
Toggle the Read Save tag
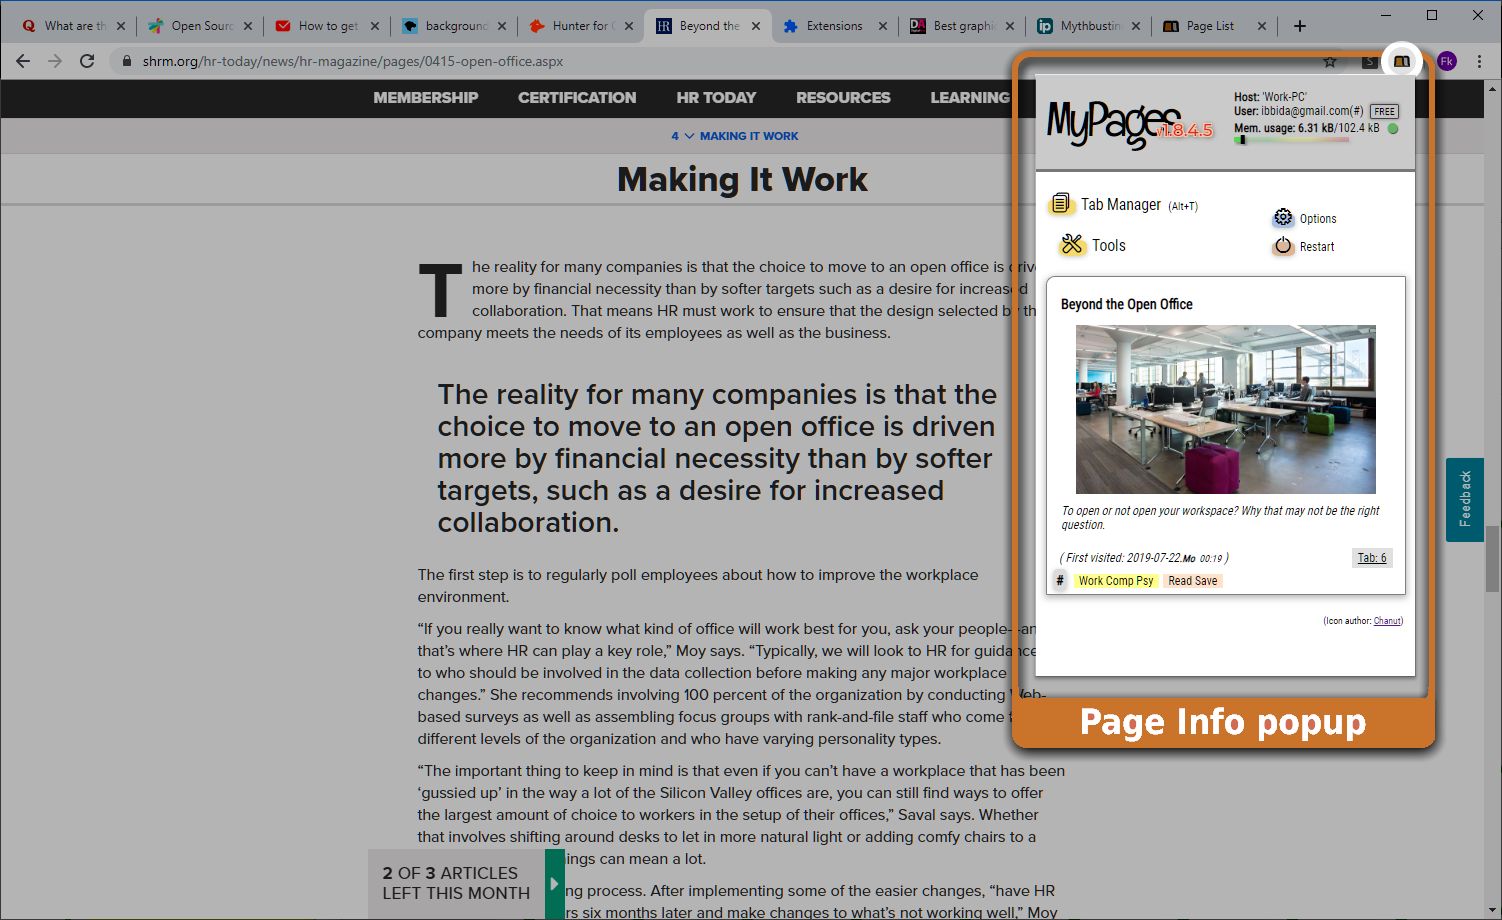pos(1192,580)
